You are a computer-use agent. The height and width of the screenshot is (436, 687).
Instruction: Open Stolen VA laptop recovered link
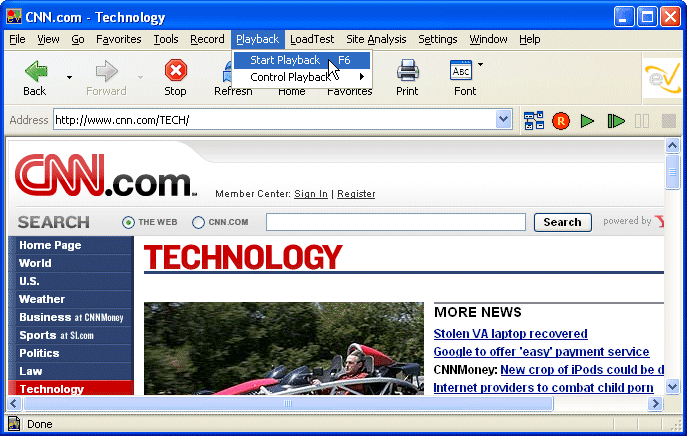click(x=510, y=334)
